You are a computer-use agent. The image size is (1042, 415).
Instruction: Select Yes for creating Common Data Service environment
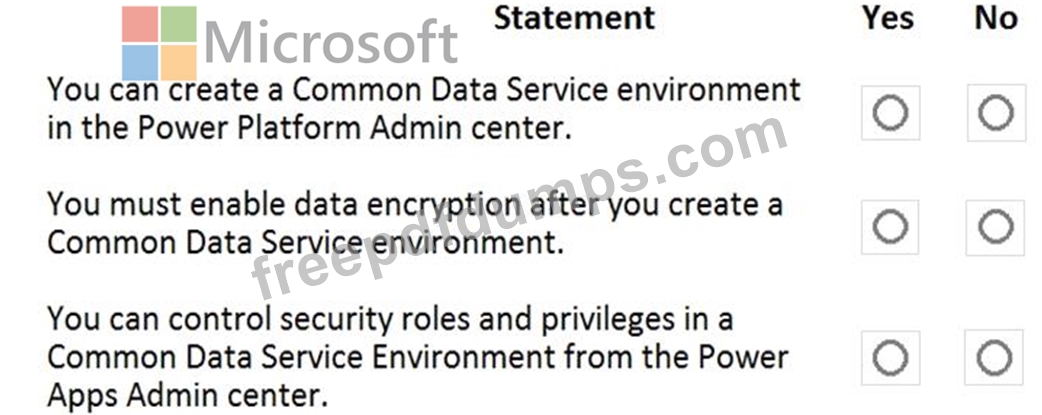click(x=889, y=113)
